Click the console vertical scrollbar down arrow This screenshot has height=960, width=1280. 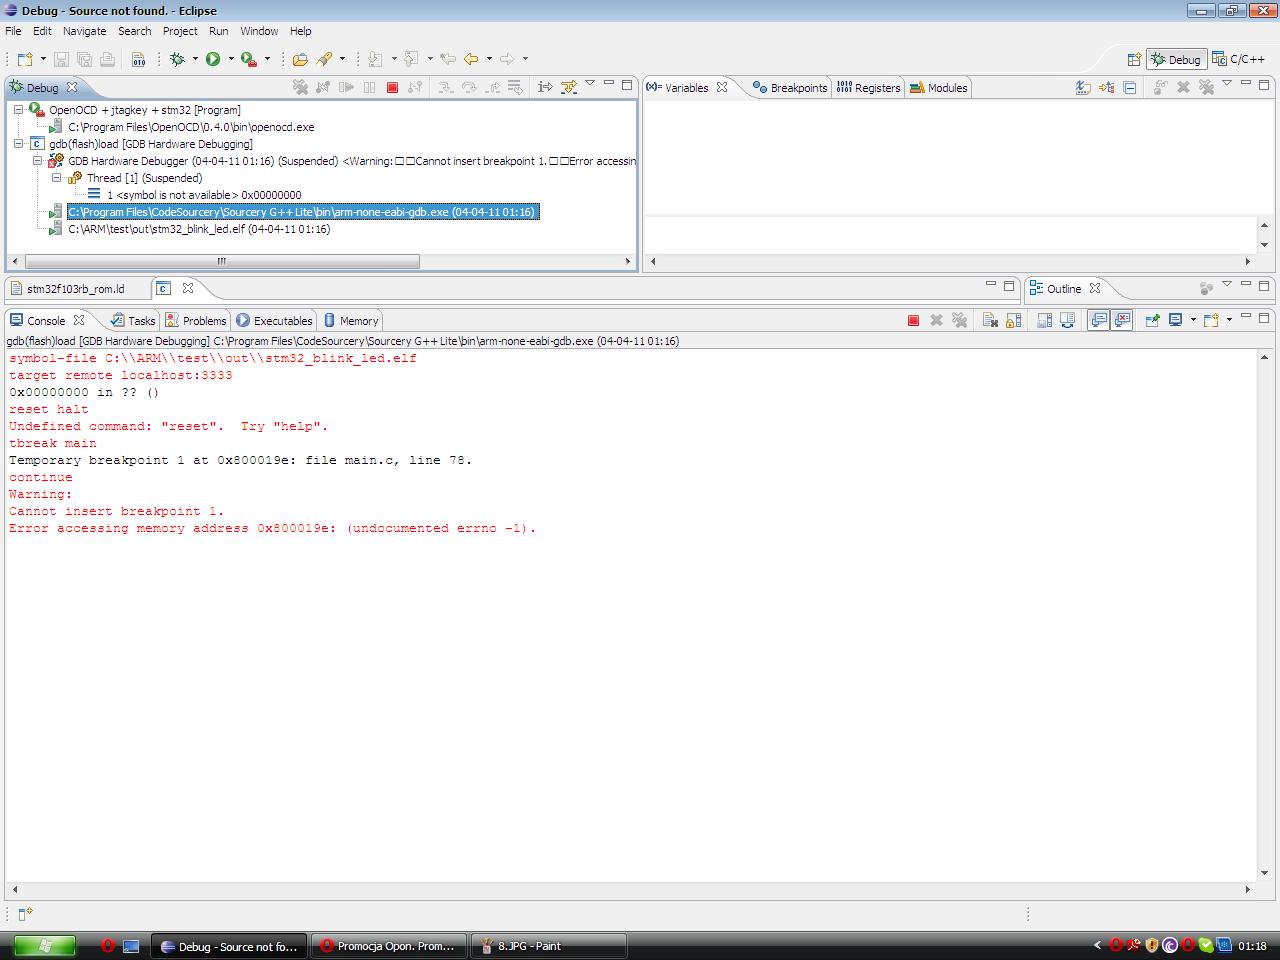pyautogui.click(x=1265, y=872)
